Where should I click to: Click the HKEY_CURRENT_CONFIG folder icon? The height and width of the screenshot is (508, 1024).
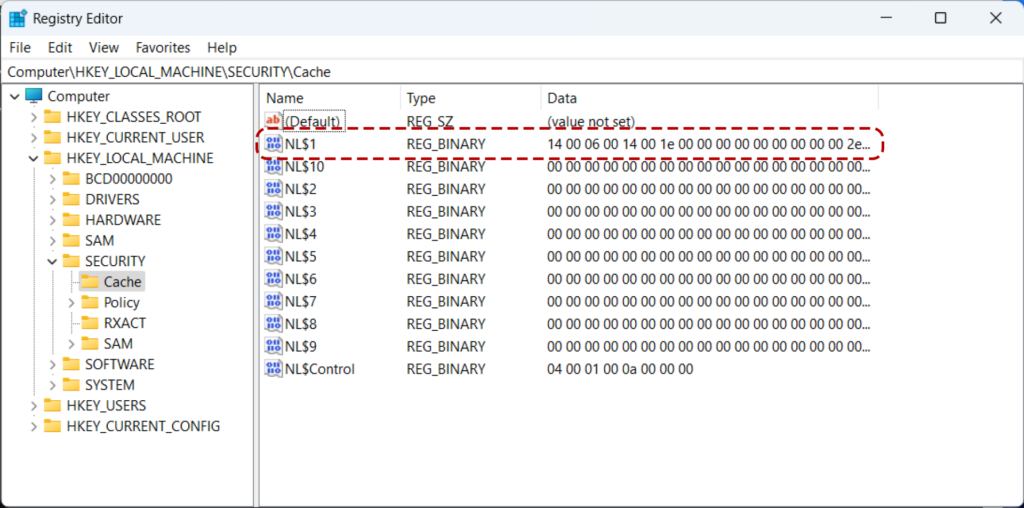(x=52, y=426)
